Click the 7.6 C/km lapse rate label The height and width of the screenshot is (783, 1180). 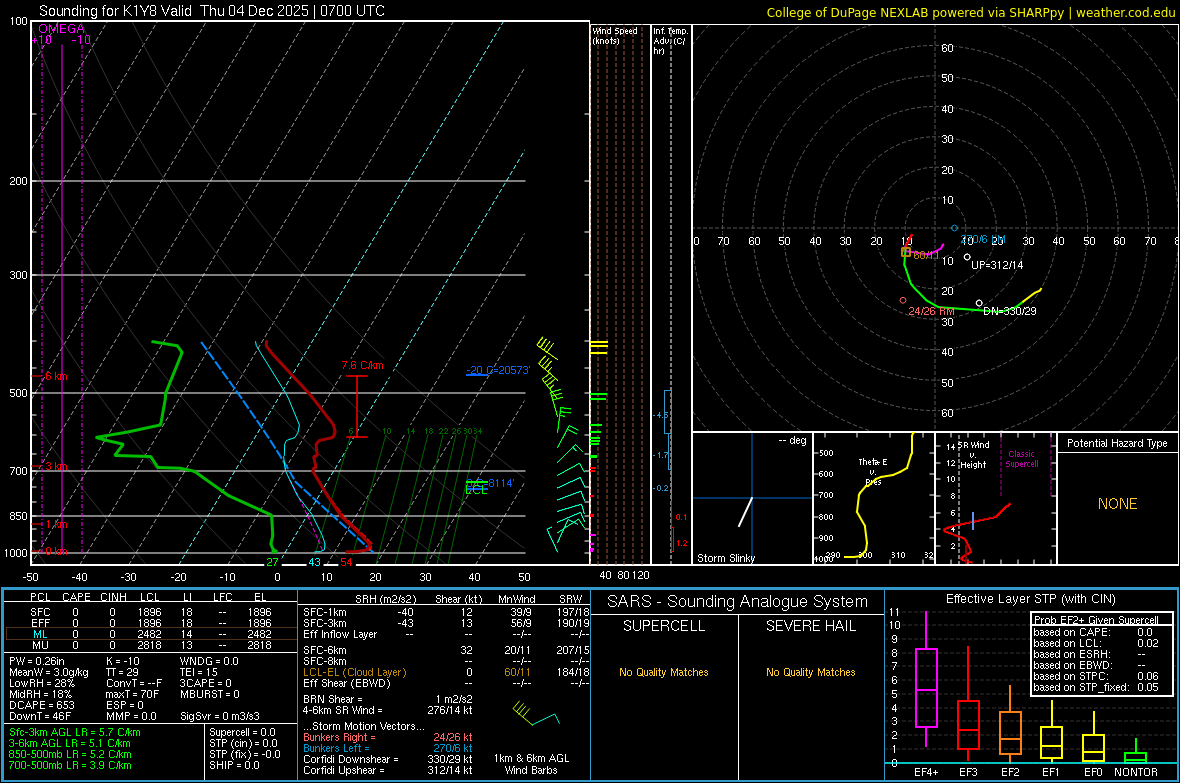(x=362, y=365)
